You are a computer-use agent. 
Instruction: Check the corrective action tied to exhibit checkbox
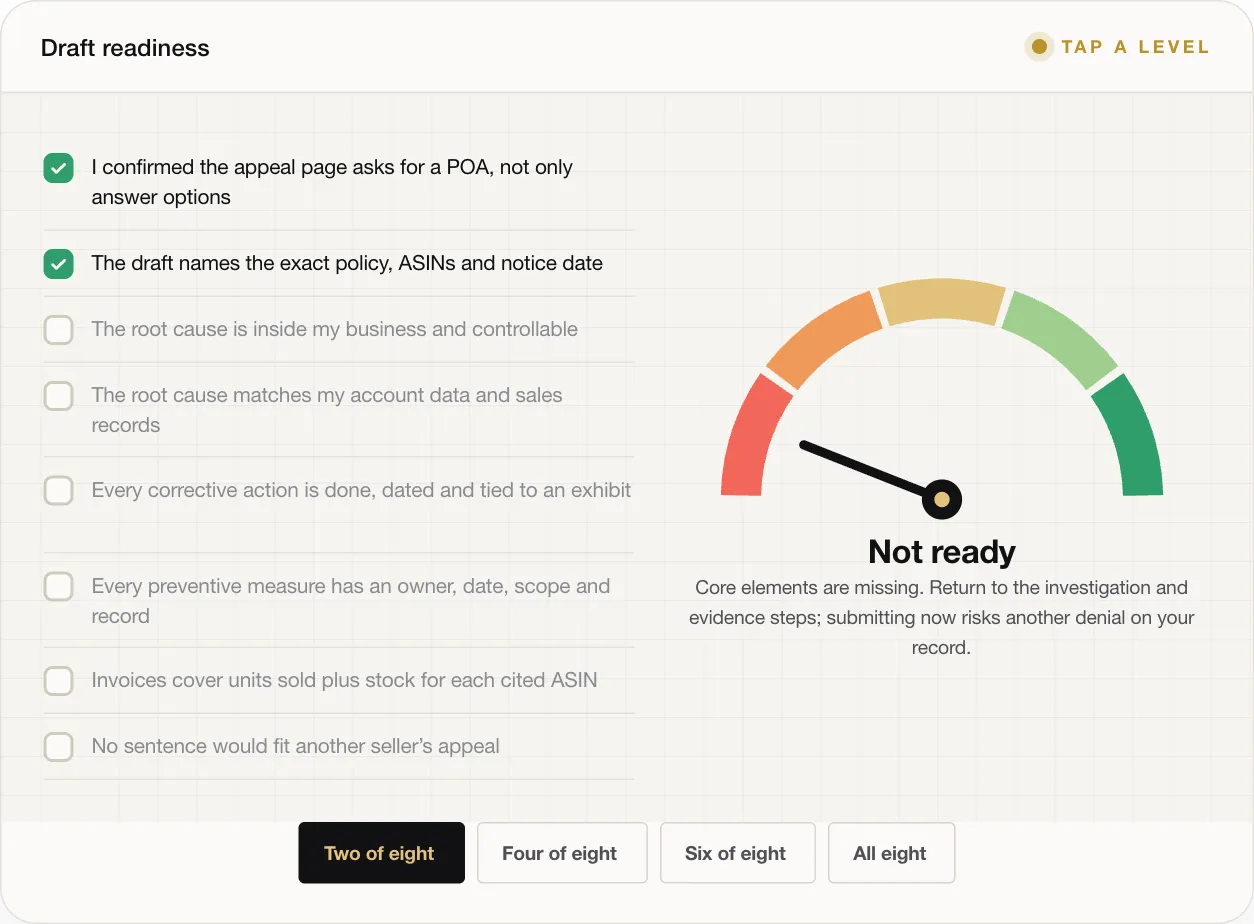pyautogui.click(x=59, y=491)
